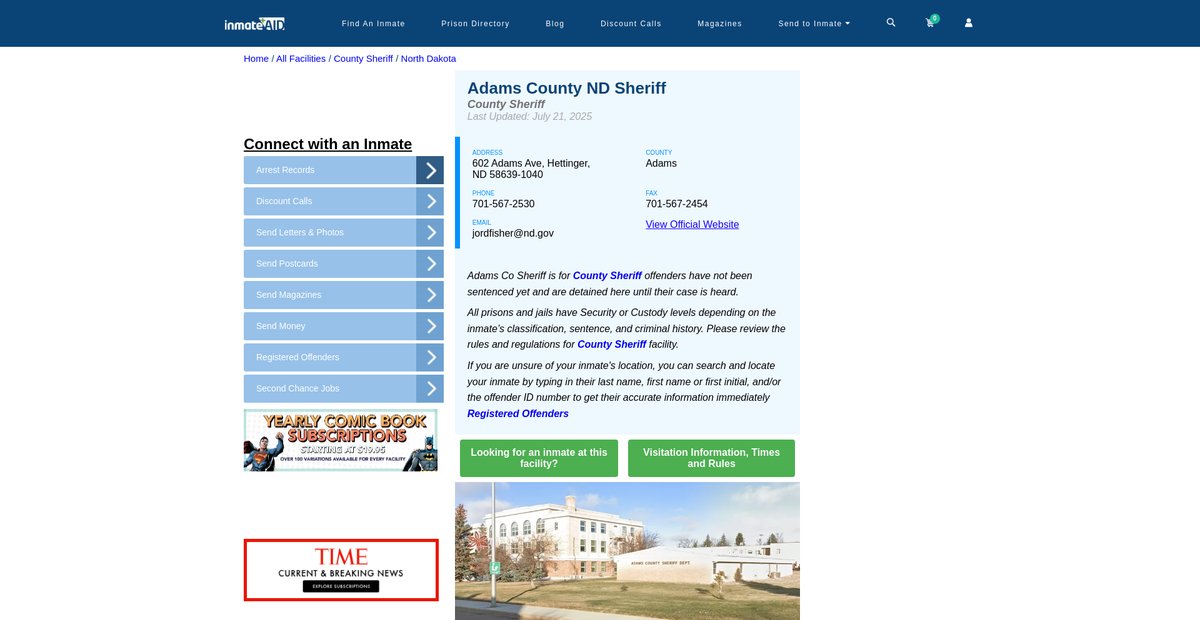1200x620 pixels.
Task: Go to Home breadcrumb link
Action: pos(256,58)
